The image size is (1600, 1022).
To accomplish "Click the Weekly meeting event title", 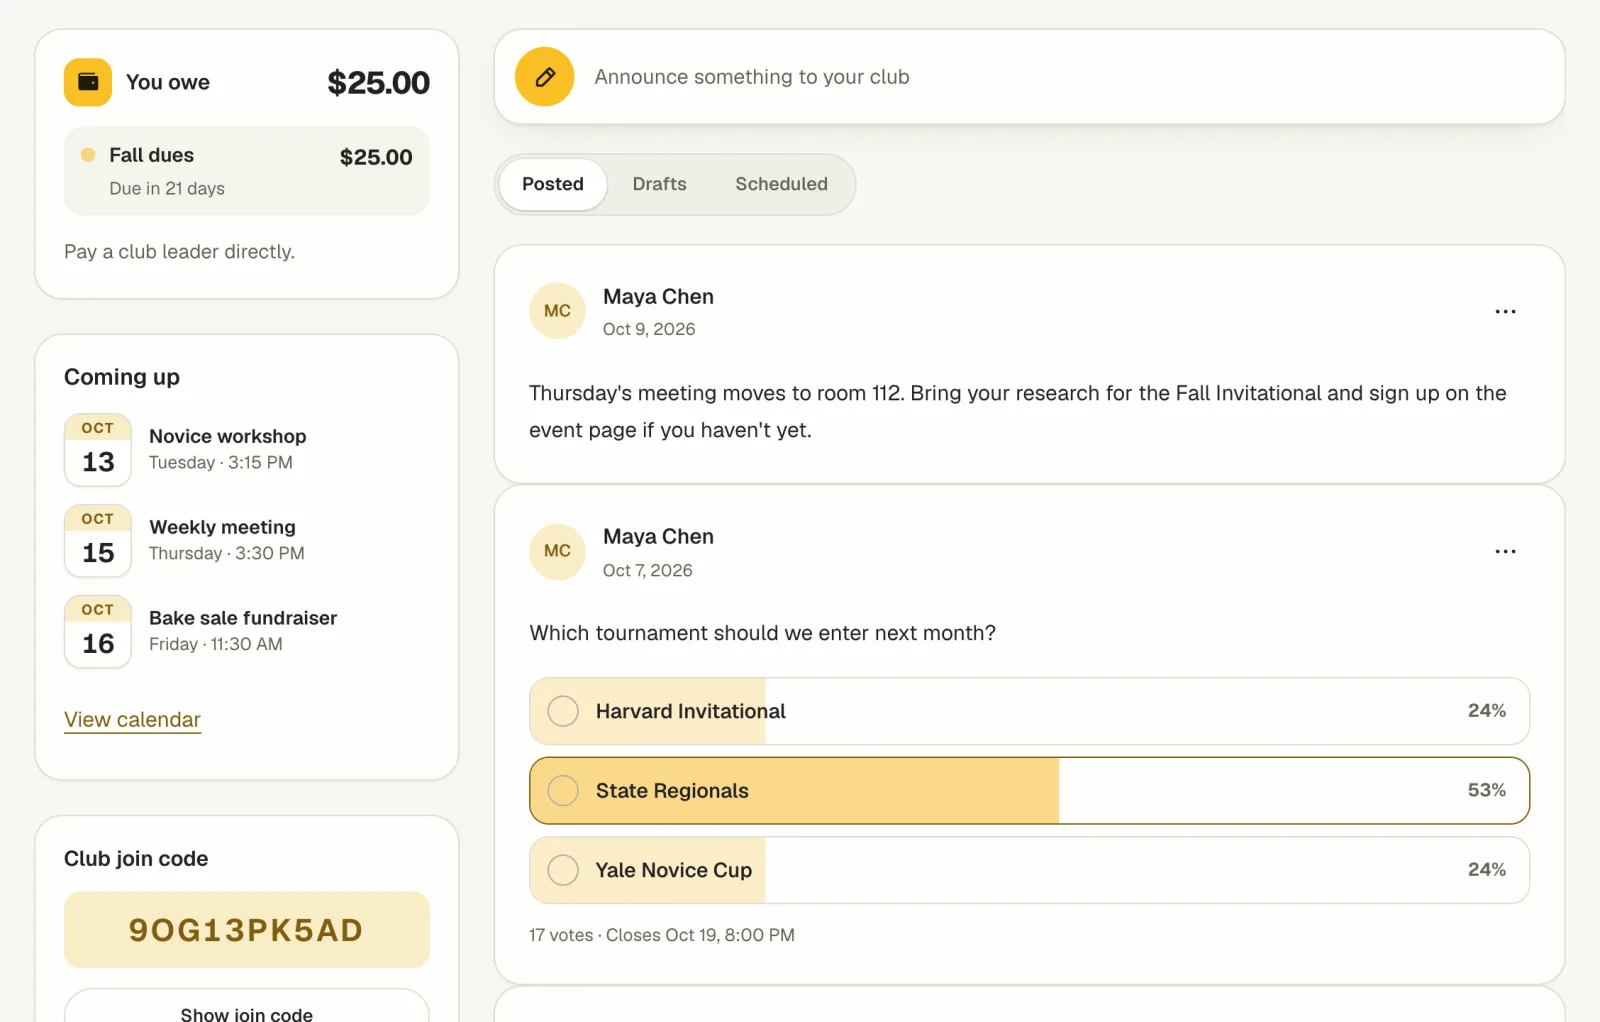I will [223, 527].
